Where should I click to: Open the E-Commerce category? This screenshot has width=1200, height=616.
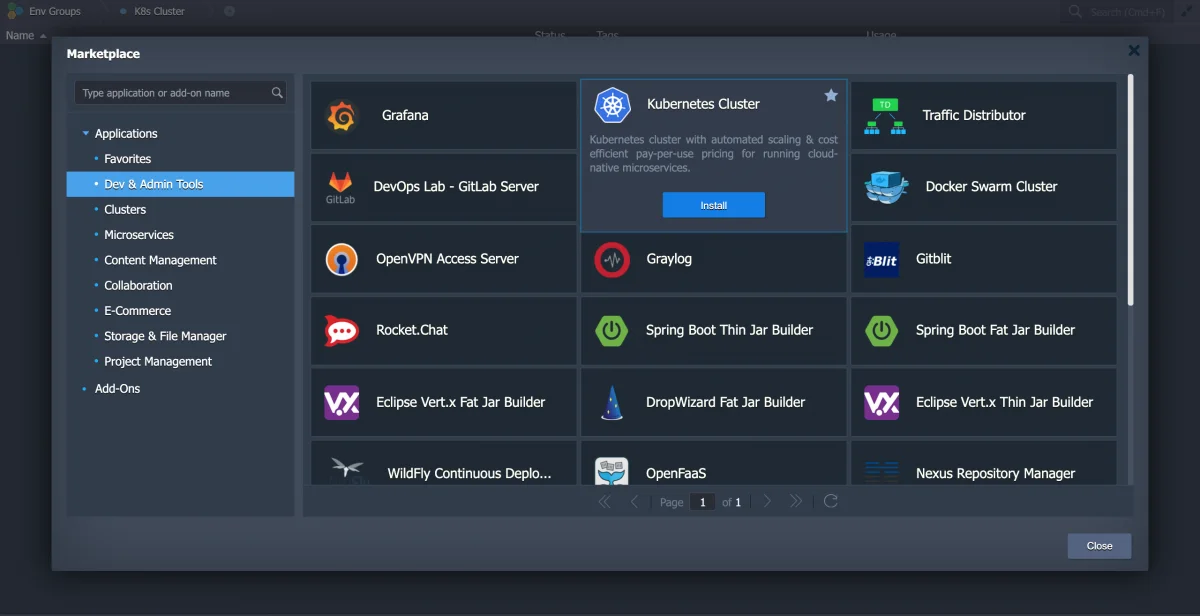click(137, 311)
